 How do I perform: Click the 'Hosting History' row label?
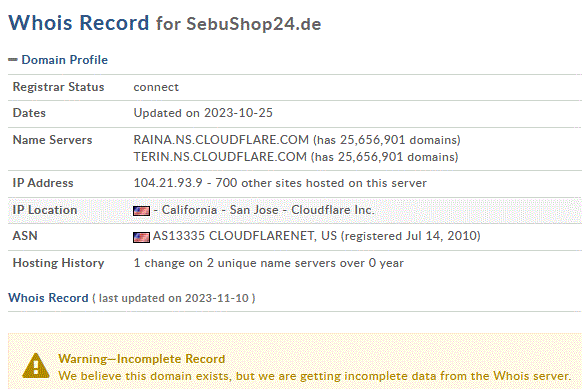pyautogui.click(x=58, y=263)
